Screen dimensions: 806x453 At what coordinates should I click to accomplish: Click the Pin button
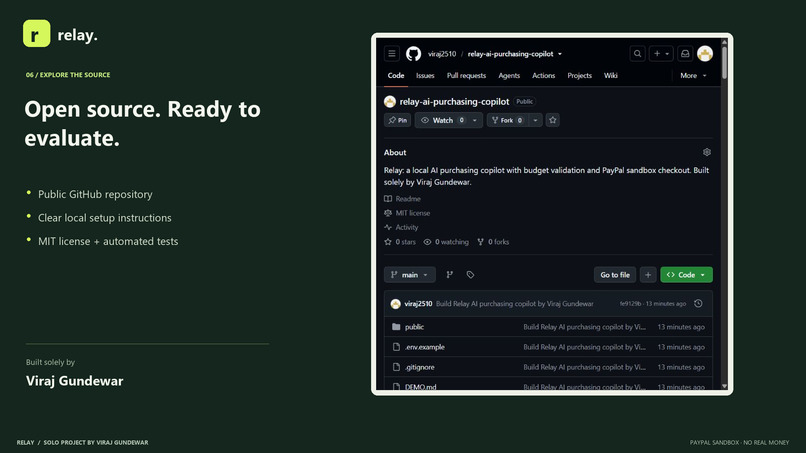[397, 120]
